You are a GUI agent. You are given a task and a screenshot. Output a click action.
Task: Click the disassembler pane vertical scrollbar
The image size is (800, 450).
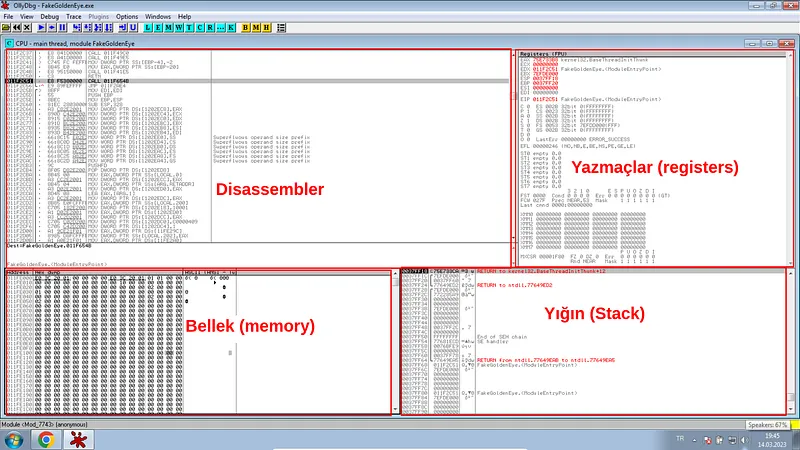coord(513,145)
